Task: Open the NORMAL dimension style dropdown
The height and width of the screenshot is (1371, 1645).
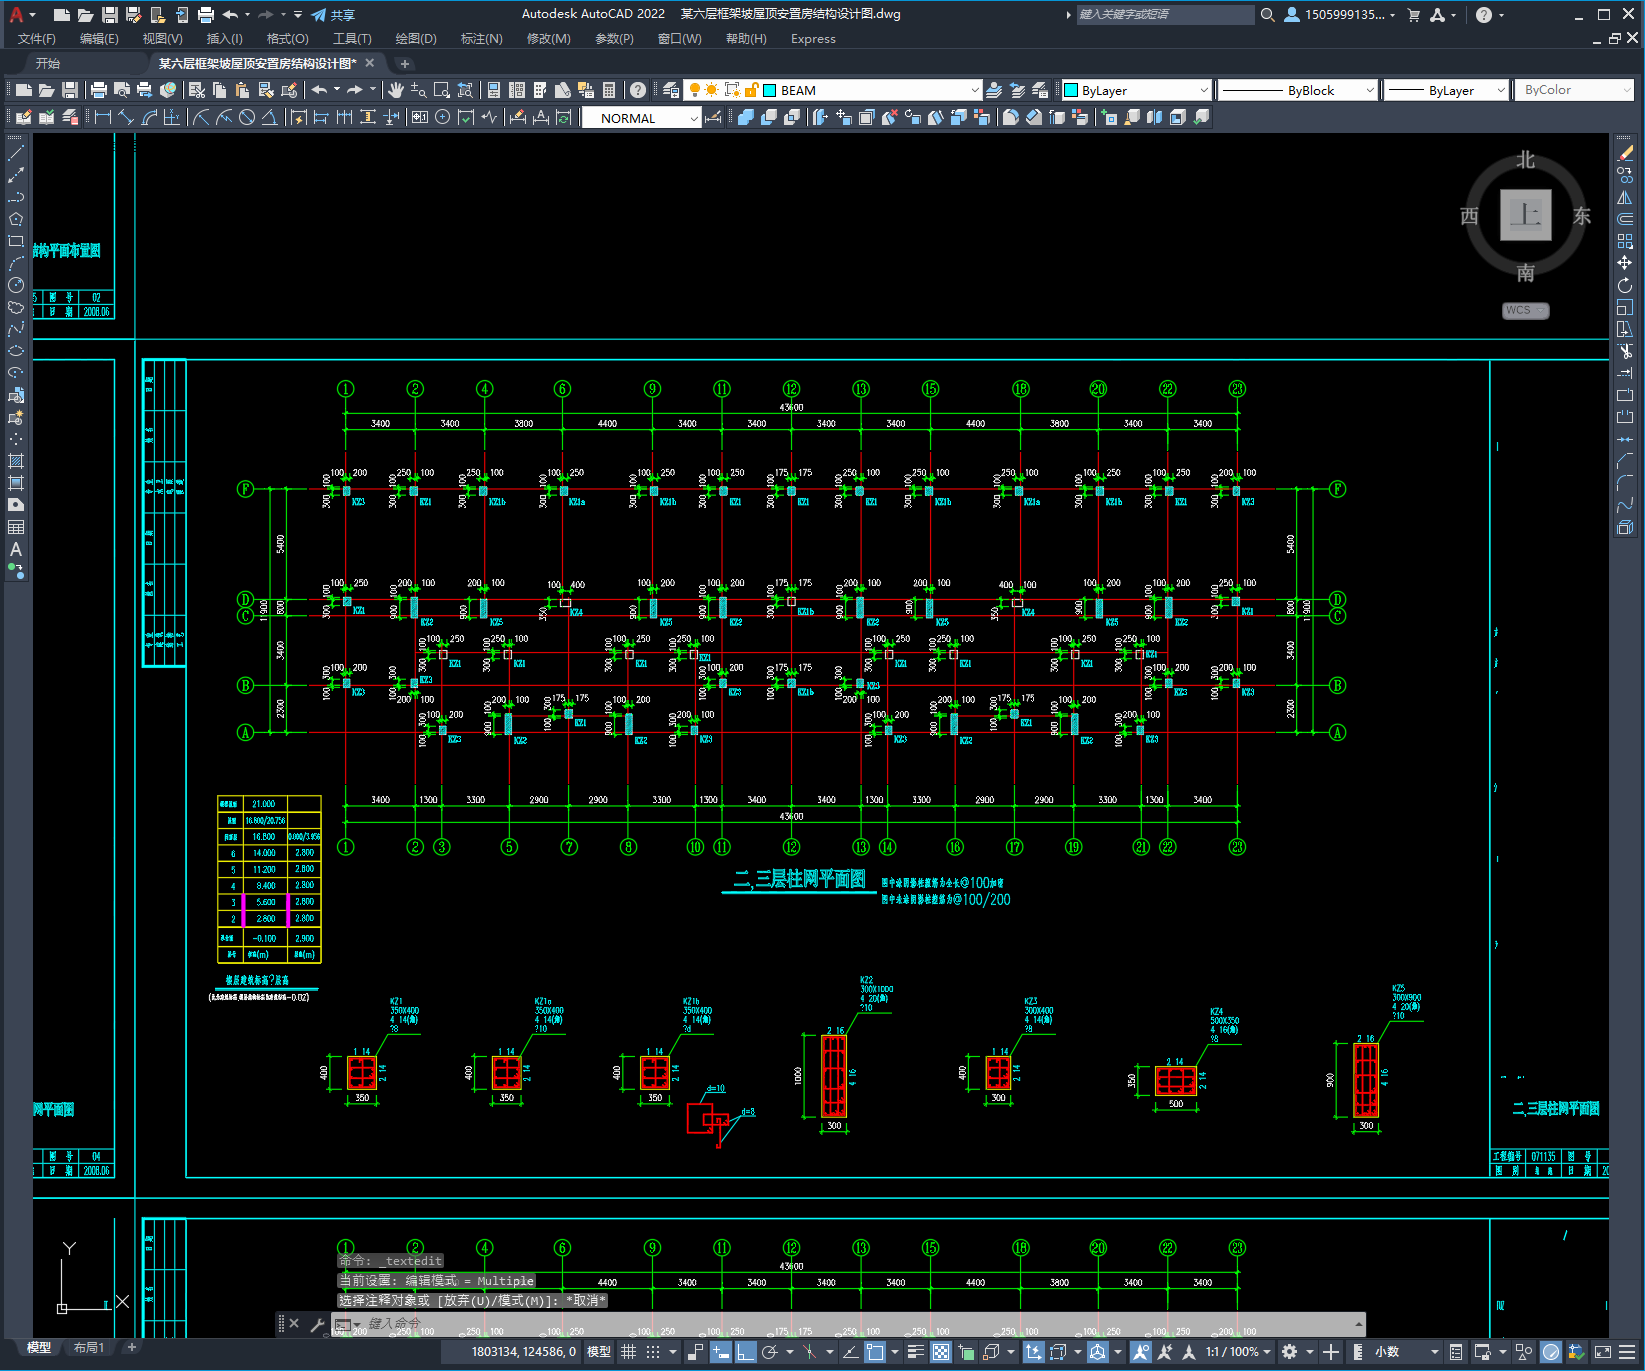Action: coord(693,118)
